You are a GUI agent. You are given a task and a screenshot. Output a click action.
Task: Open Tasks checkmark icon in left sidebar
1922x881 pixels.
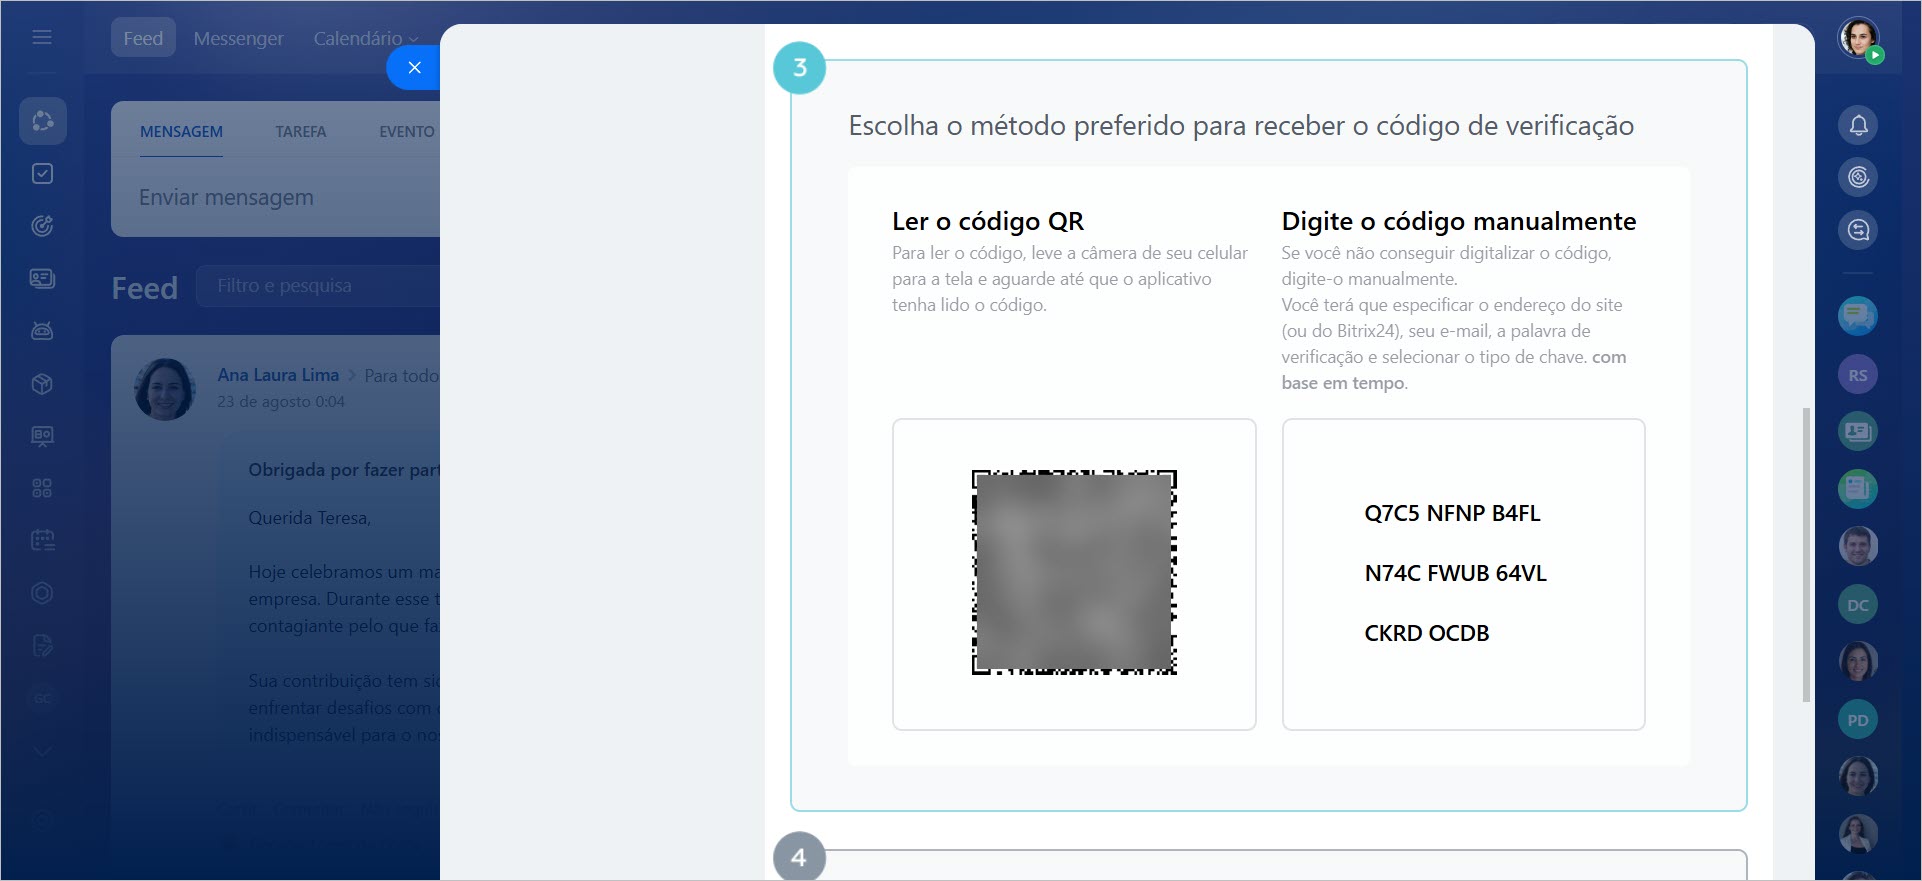(42, 174)
